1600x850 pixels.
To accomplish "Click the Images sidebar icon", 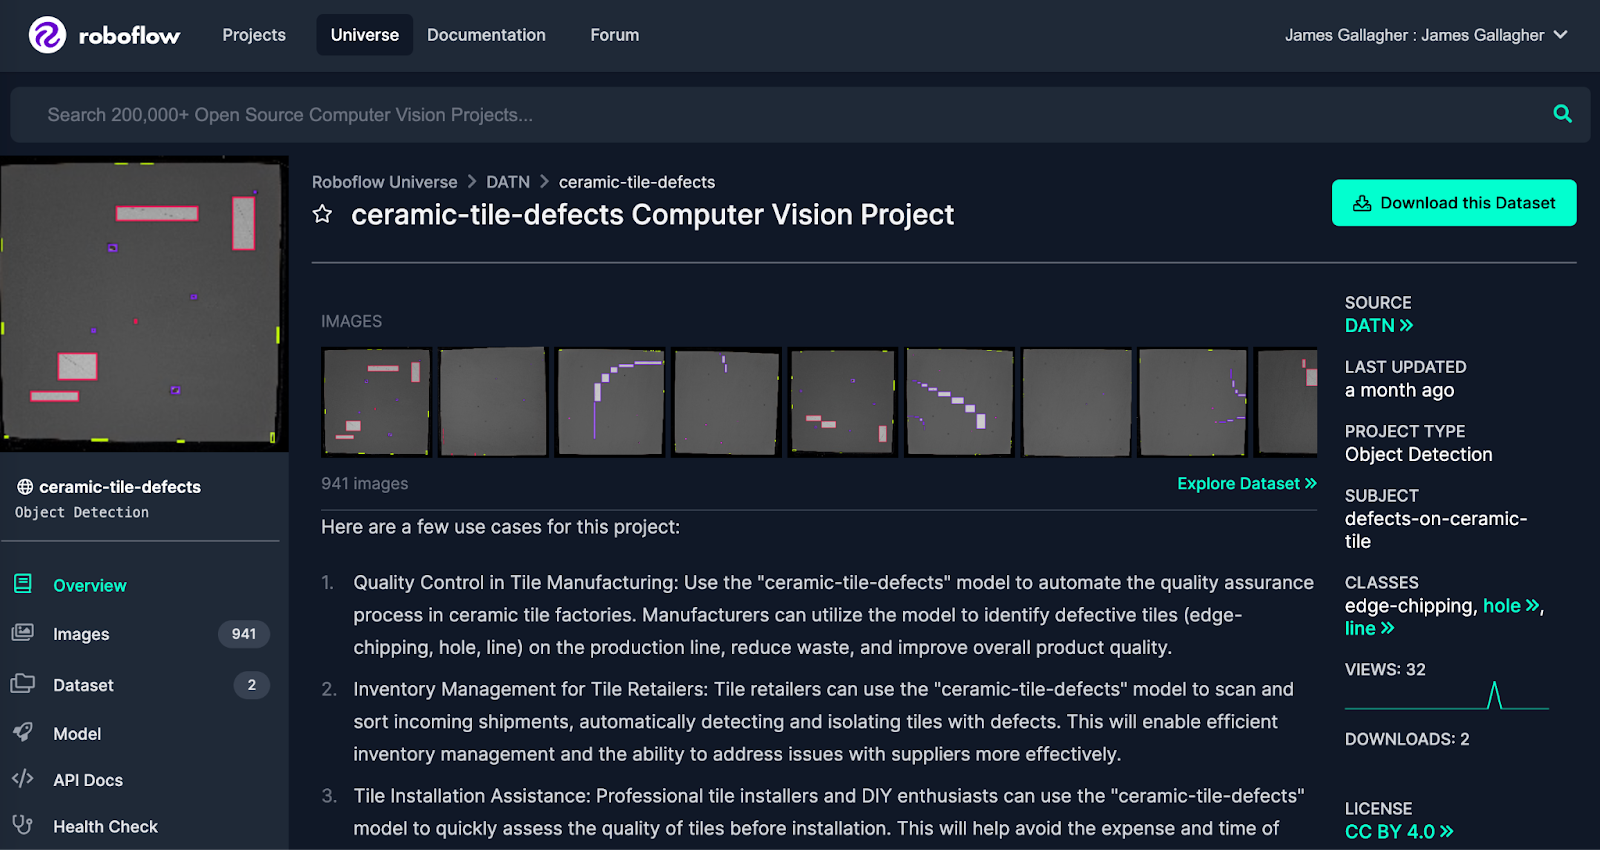I will click(x=23, y=633).
